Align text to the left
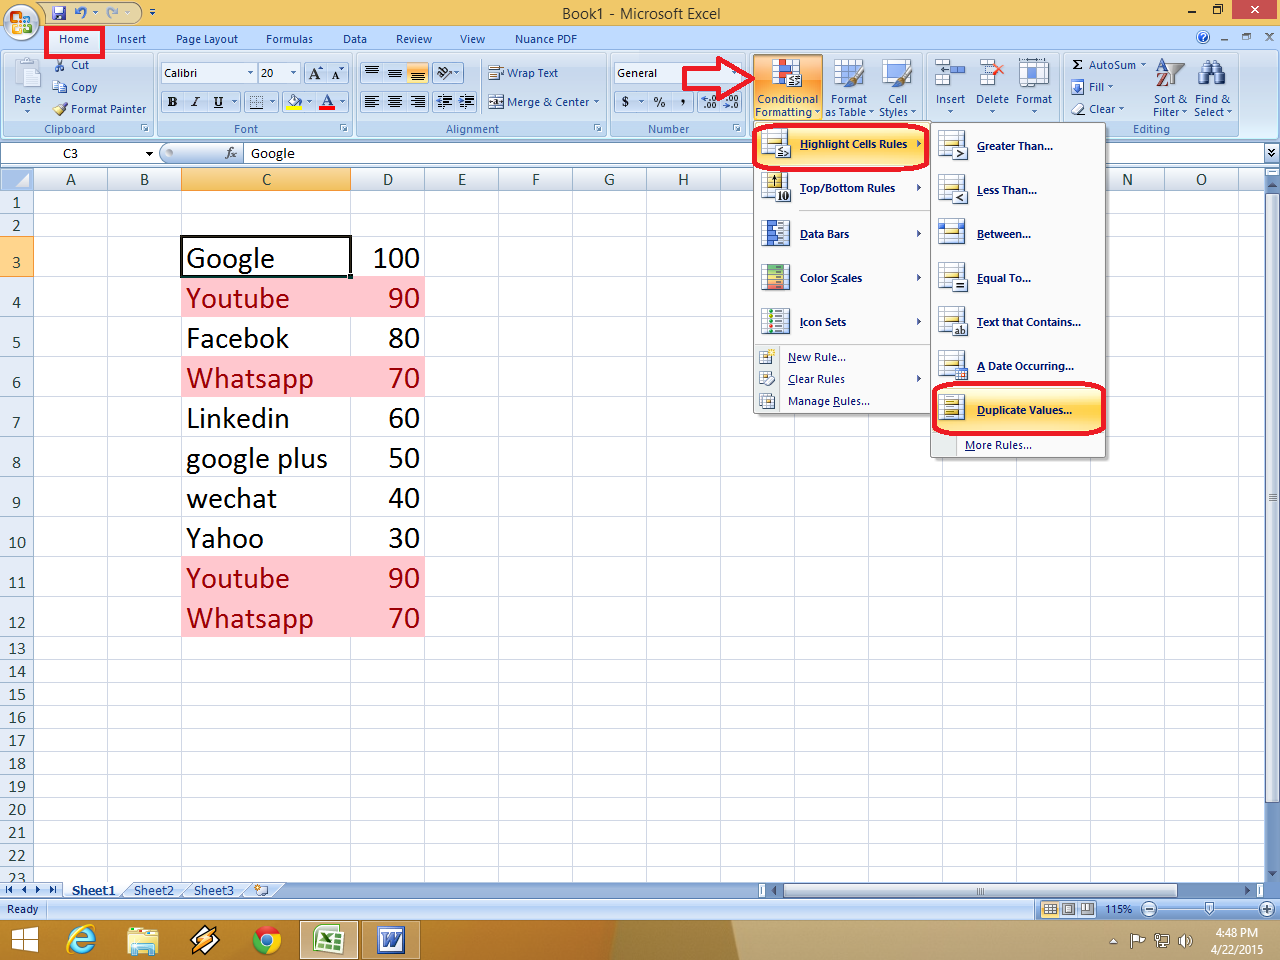The width and height of the screenshot is (1280, 960). tap(372, 102)
